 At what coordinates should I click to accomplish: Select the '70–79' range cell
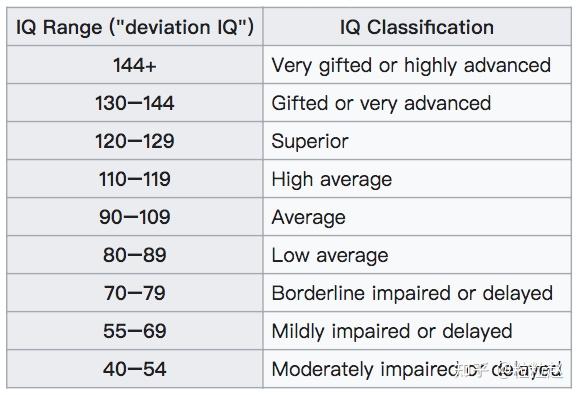pos(135,293)
